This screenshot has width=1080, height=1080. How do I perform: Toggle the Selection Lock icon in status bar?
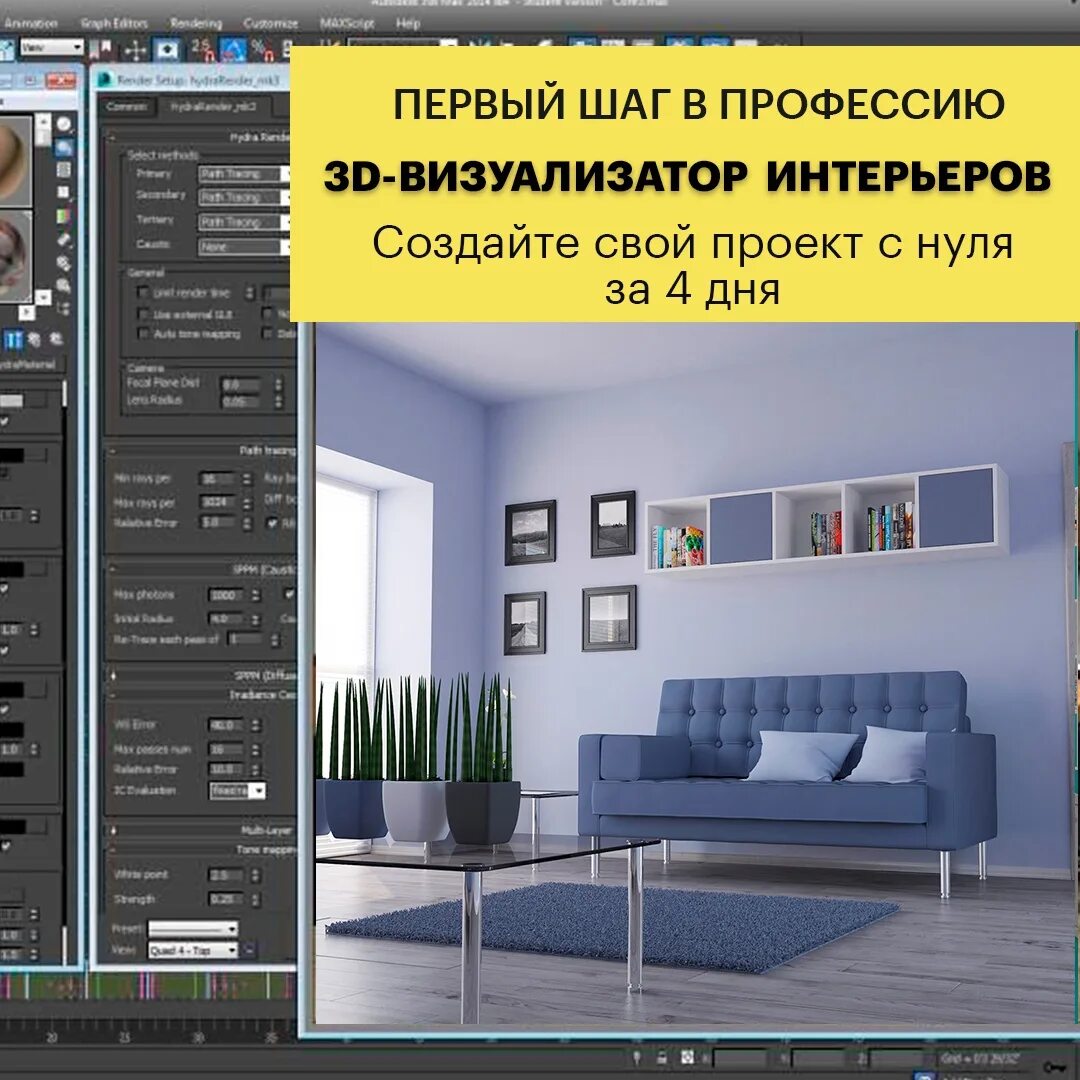coord(660,1057)
